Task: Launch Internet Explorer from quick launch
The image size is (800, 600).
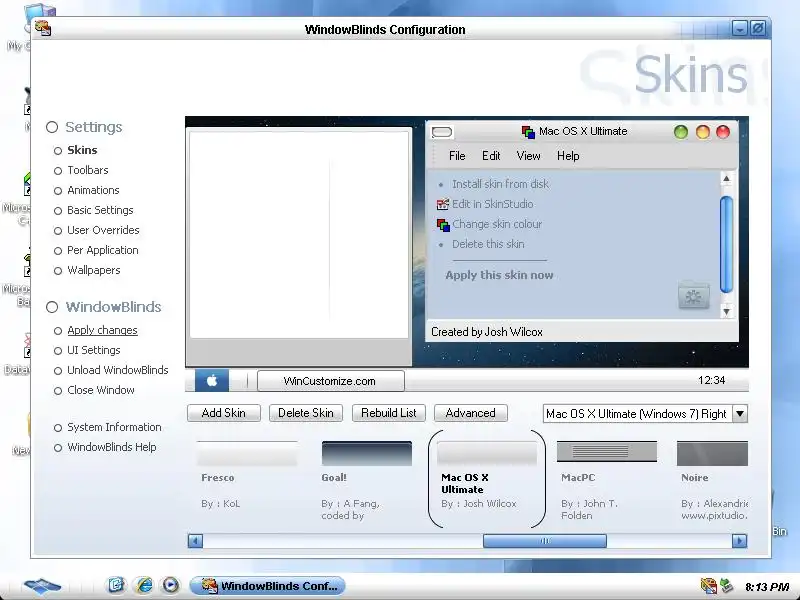Action: (144, 585)
